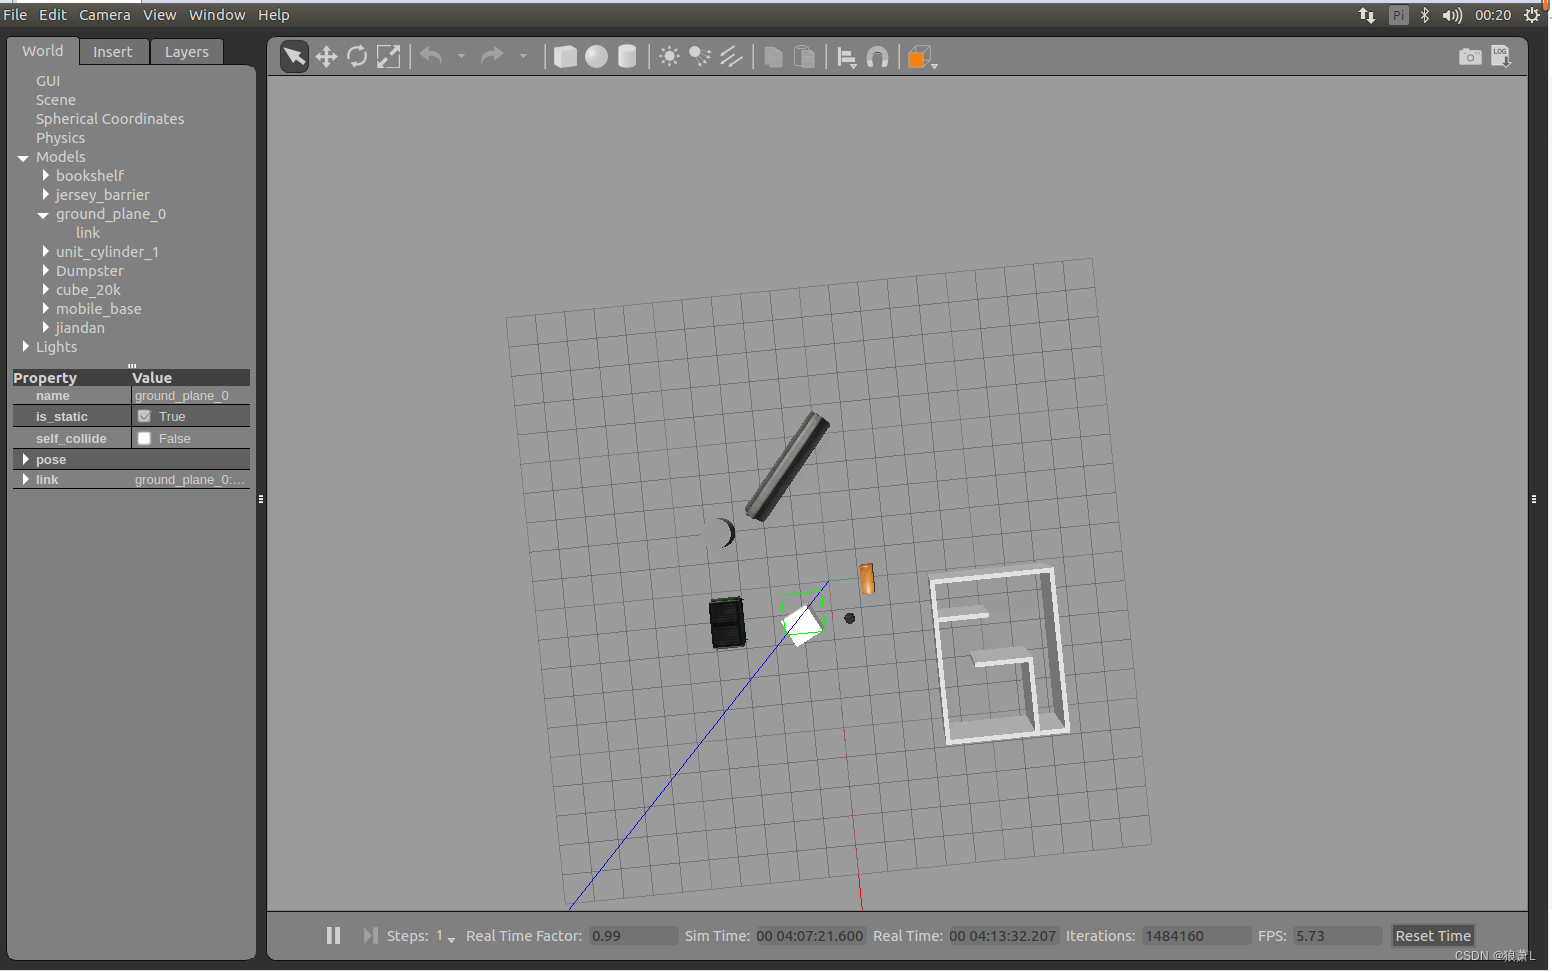Start data logging with the LOG icon
This screenshot has height=972, width=1552.
1501,56
